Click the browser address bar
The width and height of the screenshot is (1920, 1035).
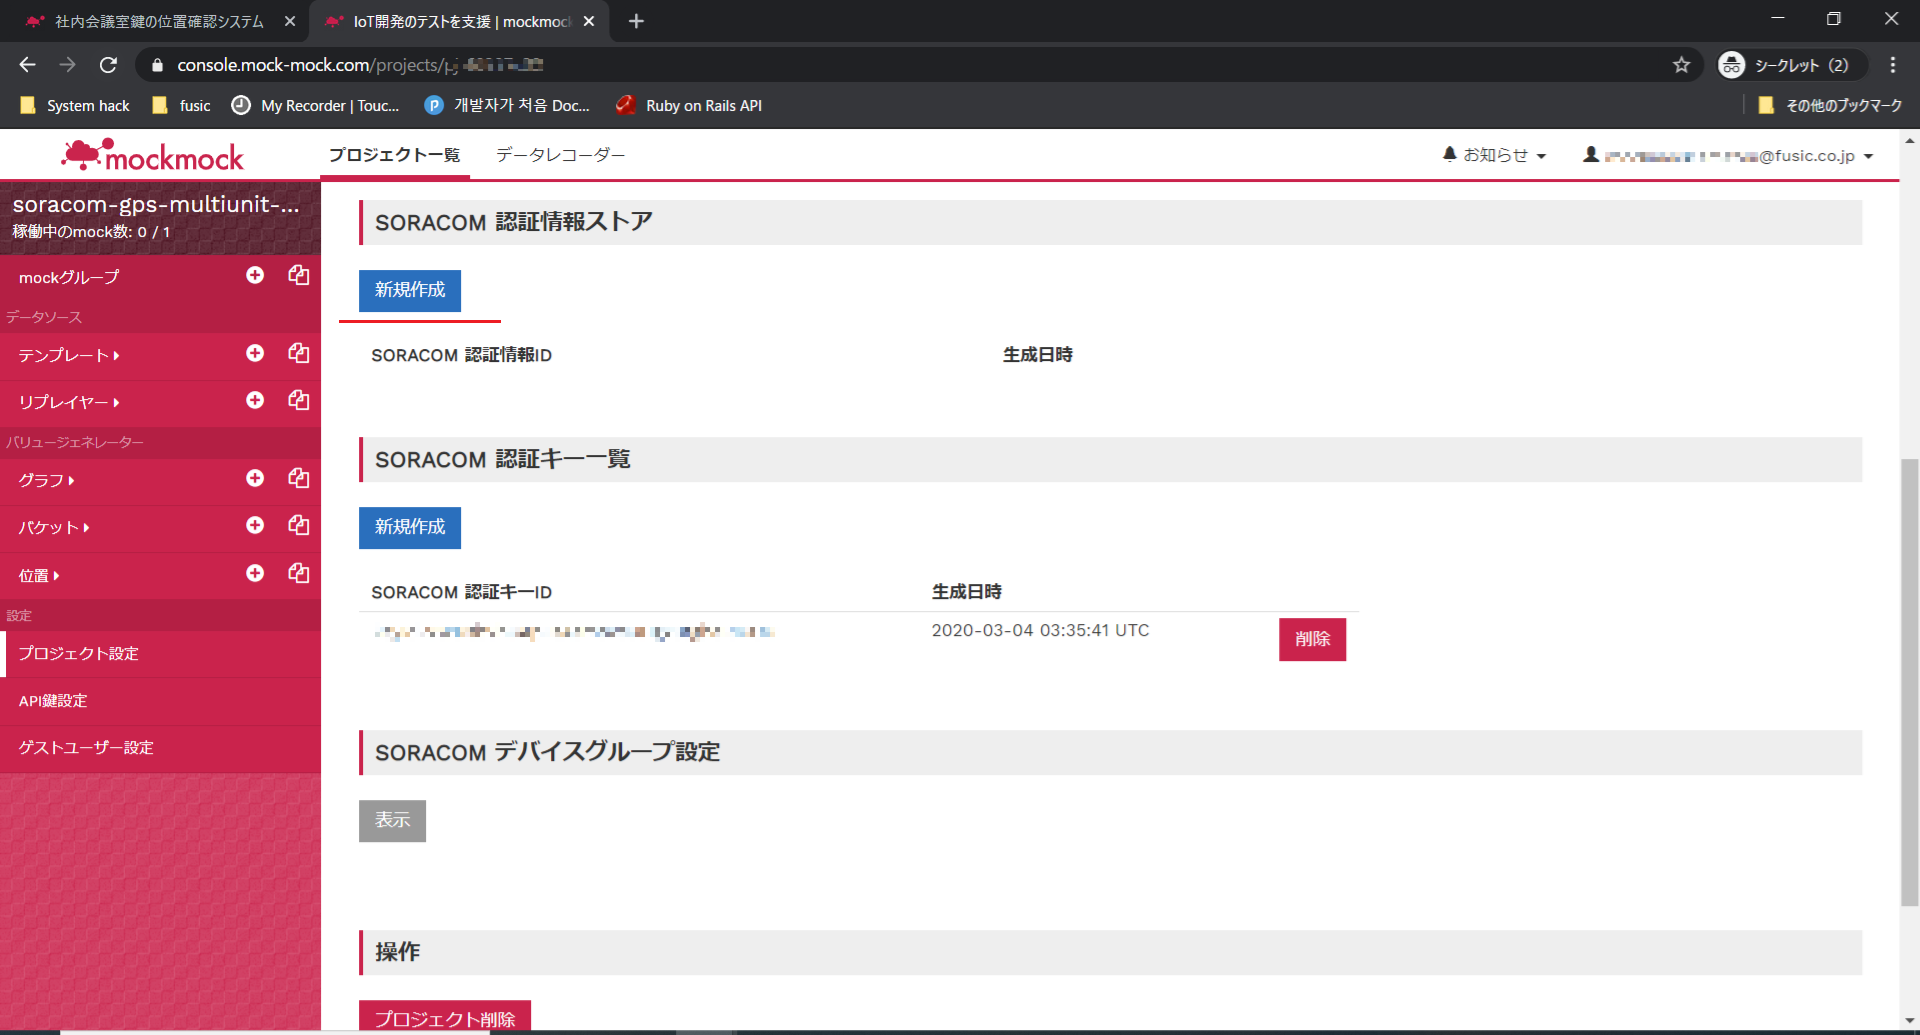[x=900, y=65]
